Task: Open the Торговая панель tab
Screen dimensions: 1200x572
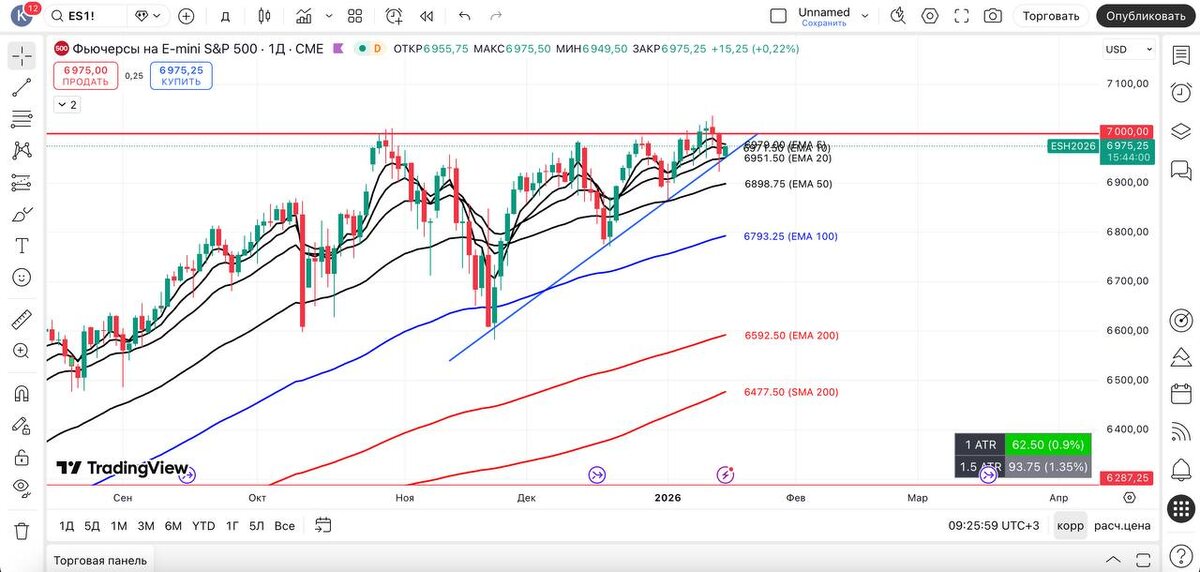Action: (x=100, y=560)
